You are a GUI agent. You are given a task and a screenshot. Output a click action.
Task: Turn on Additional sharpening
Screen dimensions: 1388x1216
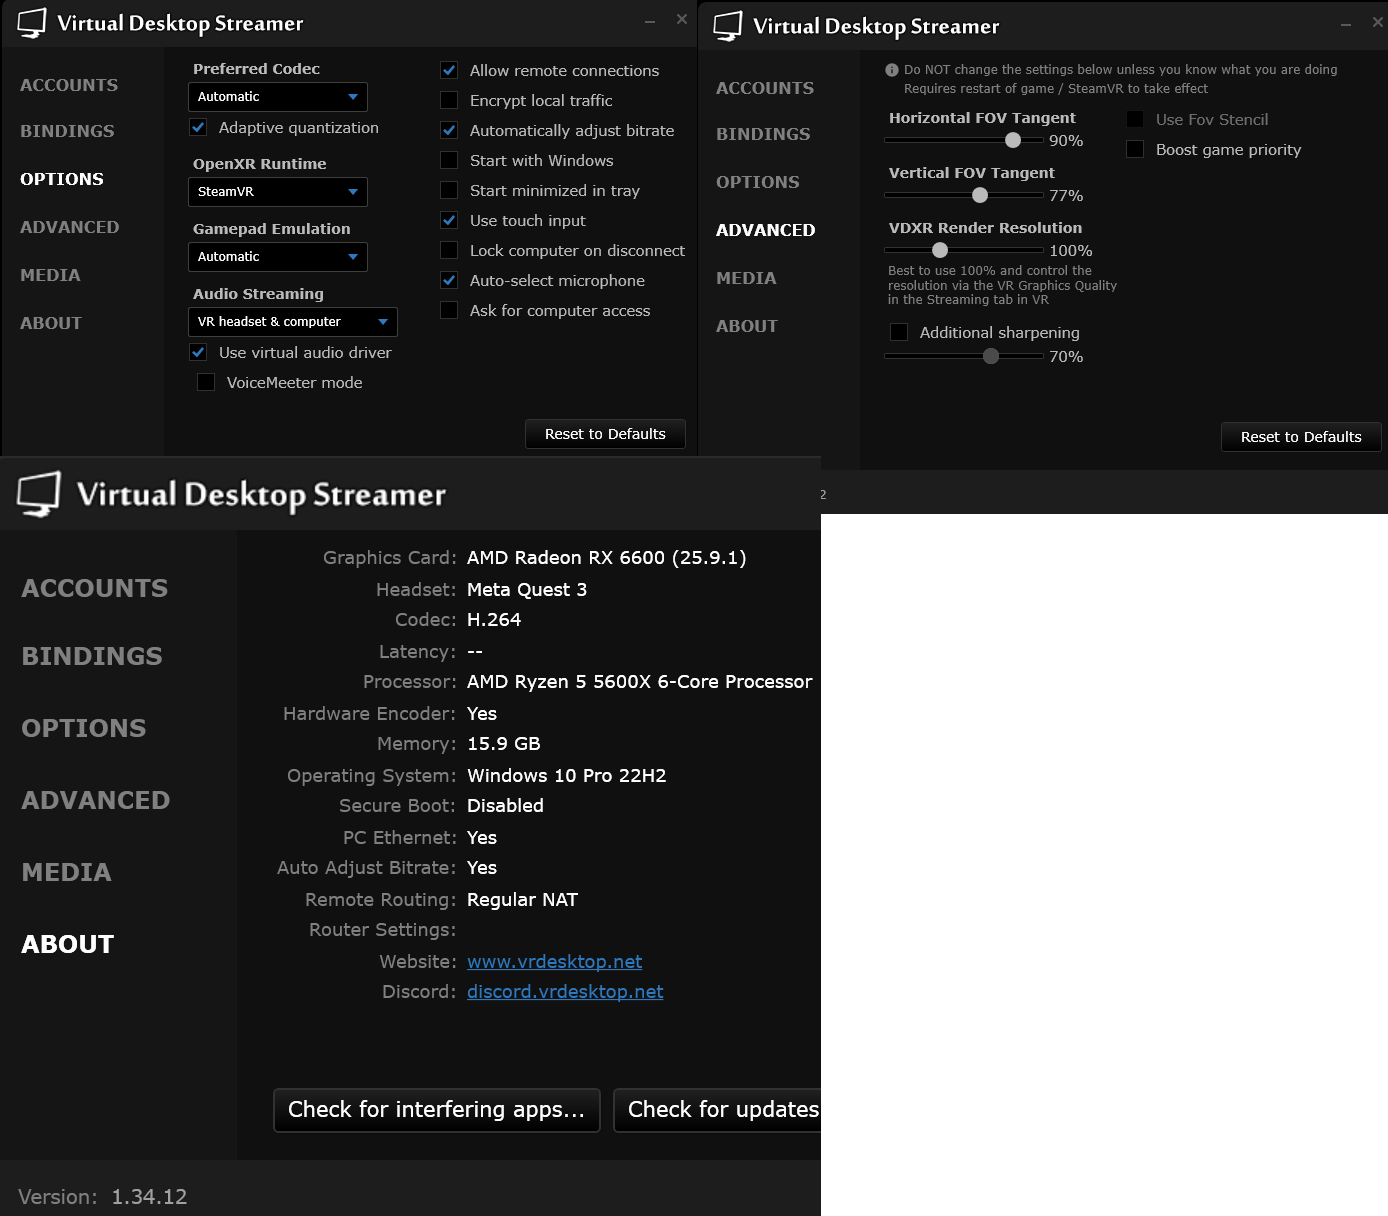(x=899, y=333)
